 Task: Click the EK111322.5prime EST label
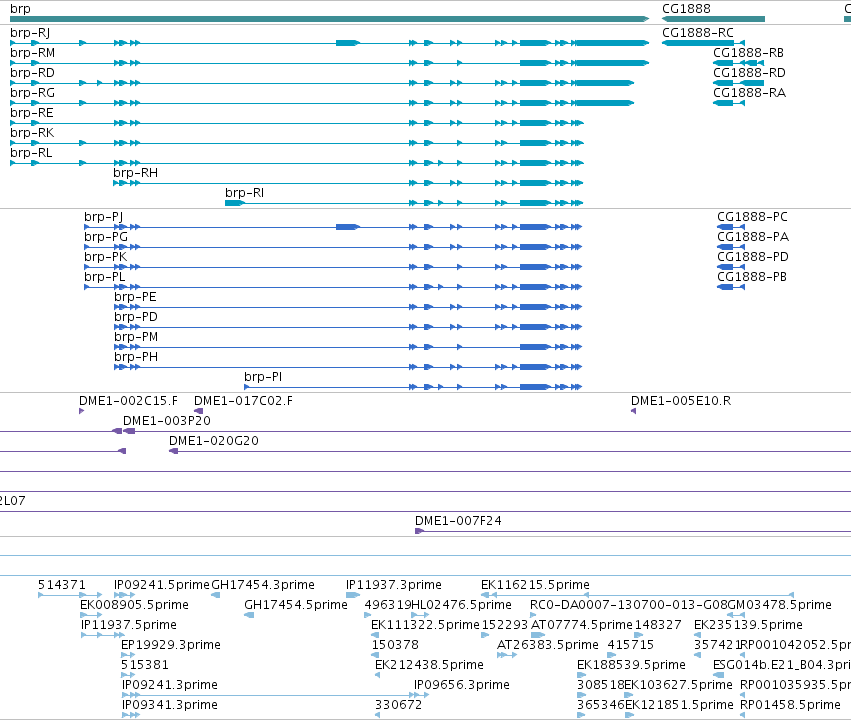[425, 625]
